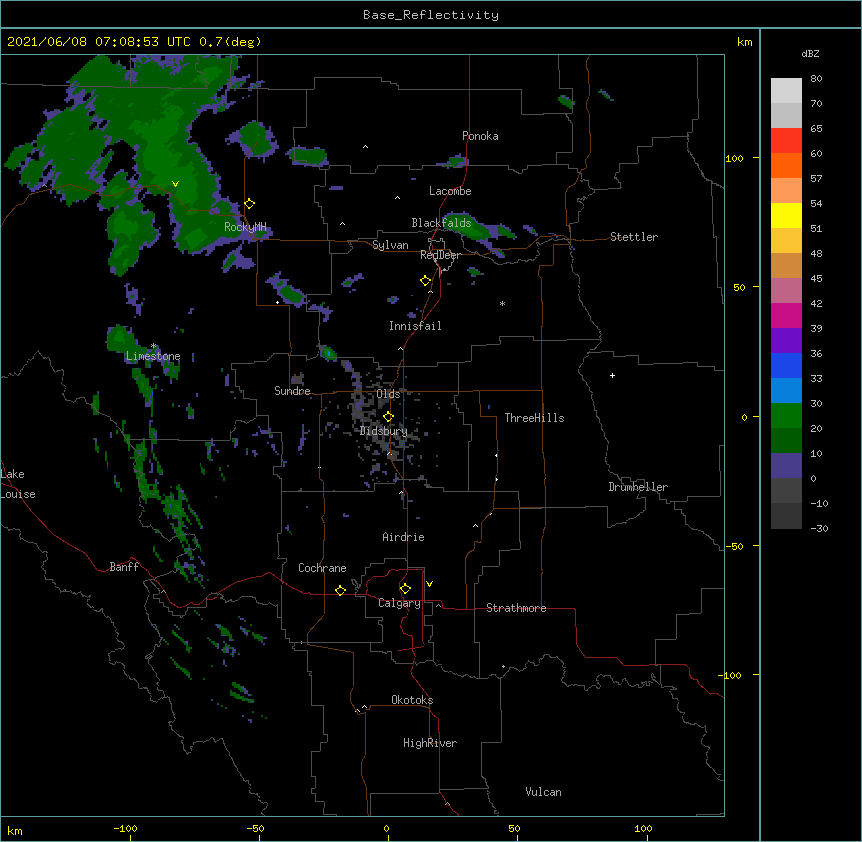Click the Base_Reflectivity title text
862x842 pixels.
pyautogui.click(x=431, y=15)
